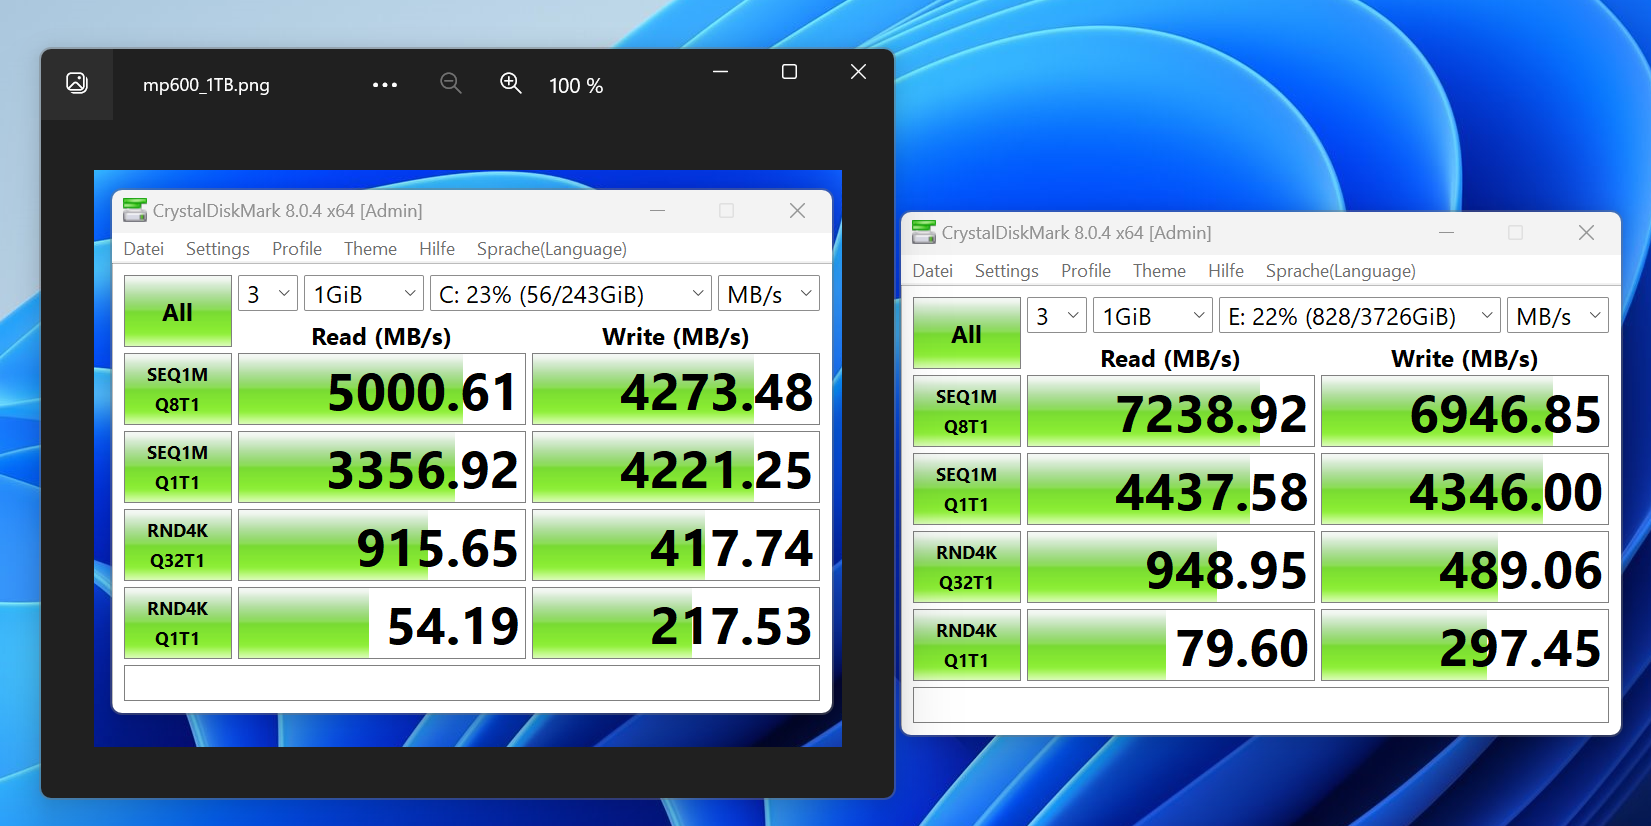The width and height of the screenshot is (1651, 826).
Task: Click write value 217.53 in the photo
Action: 676,623
